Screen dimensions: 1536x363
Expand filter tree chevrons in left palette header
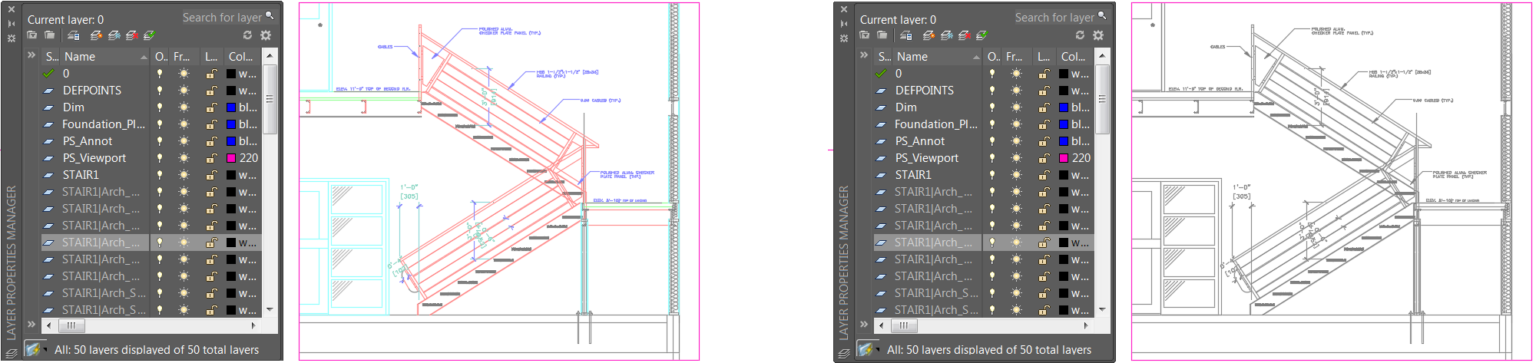pyautogui.click(x=31, y=55)
